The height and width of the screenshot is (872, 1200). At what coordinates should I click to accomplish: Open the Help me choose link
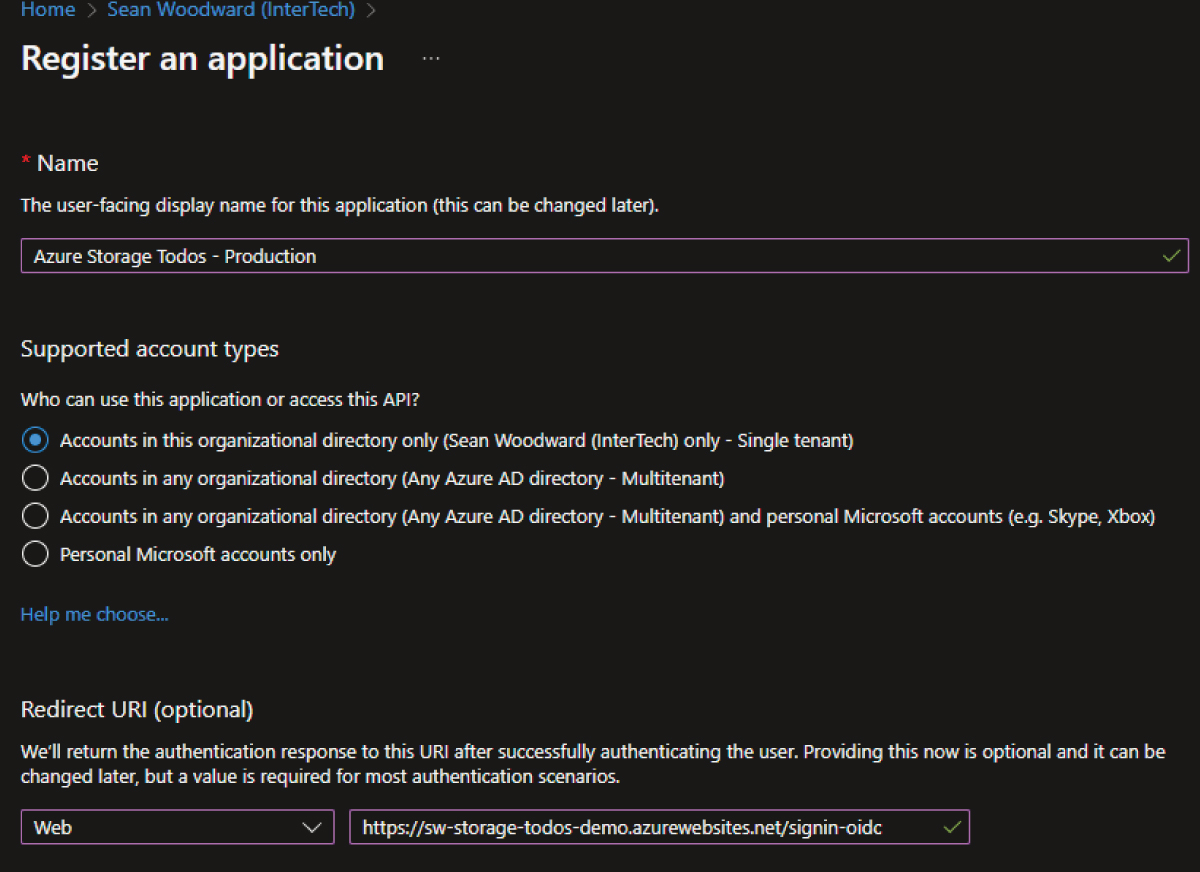click(94, 614)
